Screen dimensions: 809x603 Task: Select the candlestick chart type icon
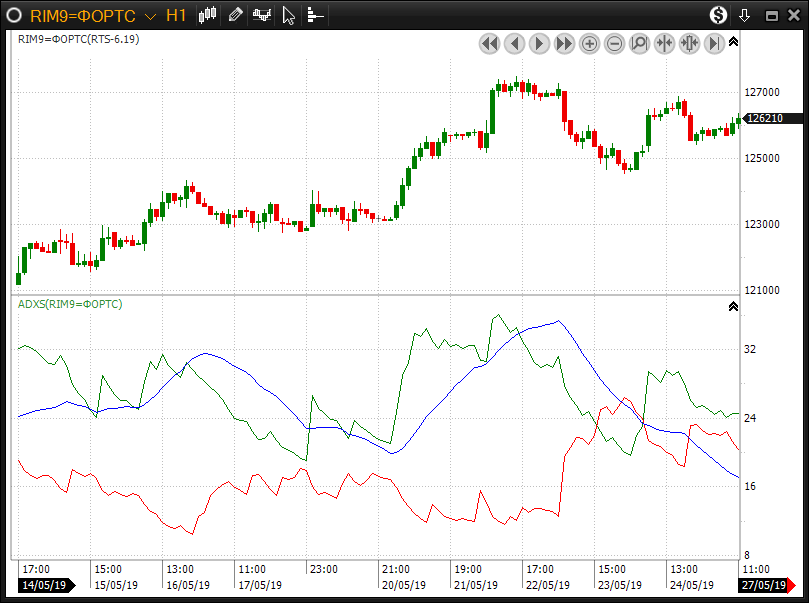pos(208,15)
